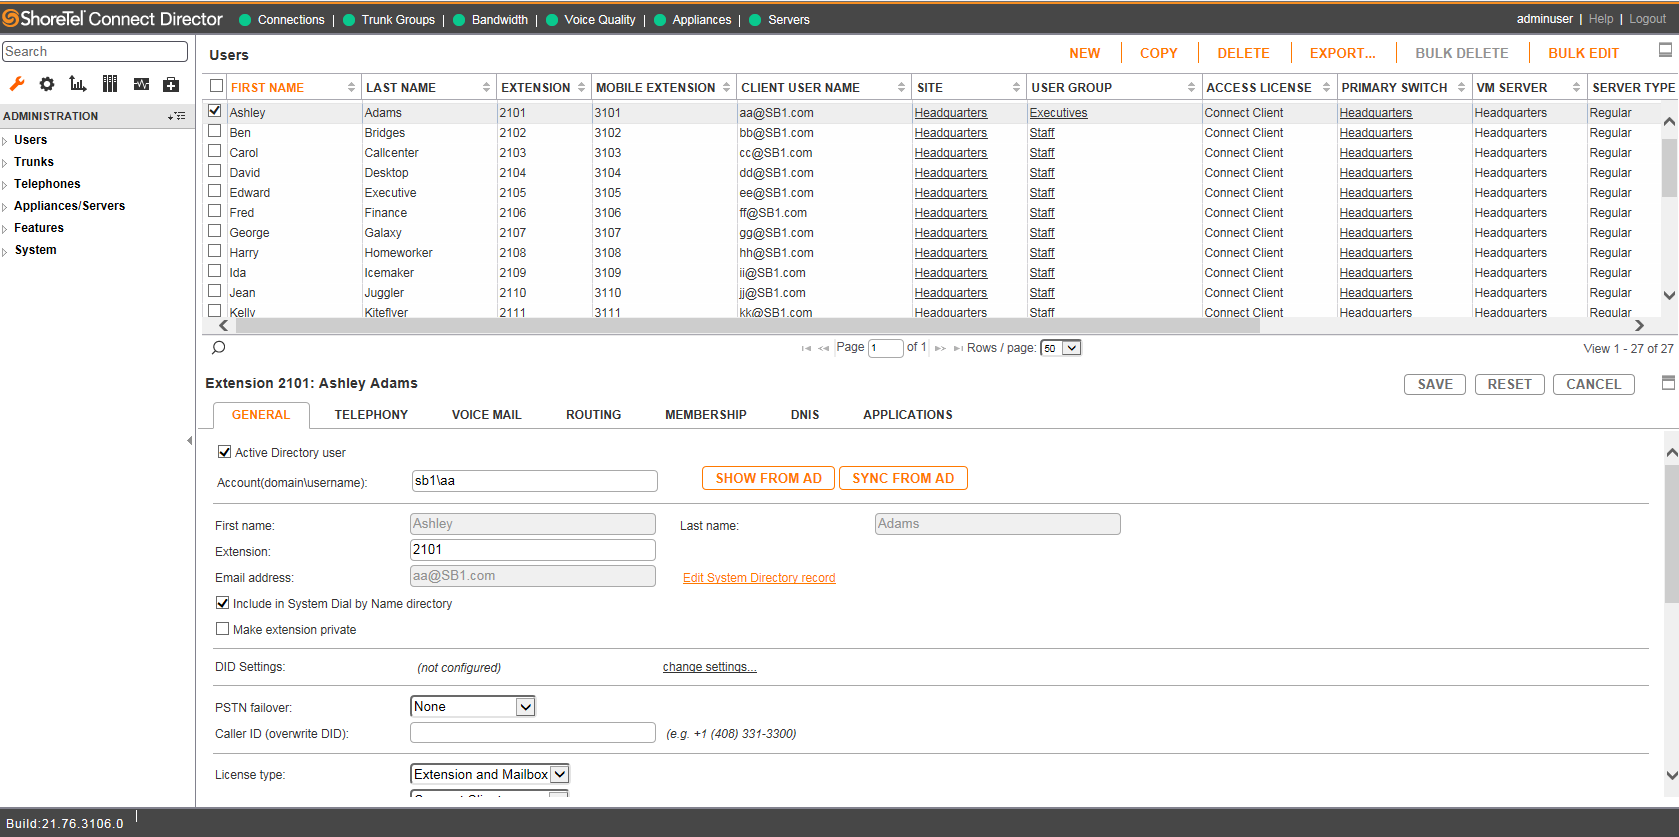This screenshot has width=1679, height=837.
Task: Click into the Caller ID input field
Action: 532,733
